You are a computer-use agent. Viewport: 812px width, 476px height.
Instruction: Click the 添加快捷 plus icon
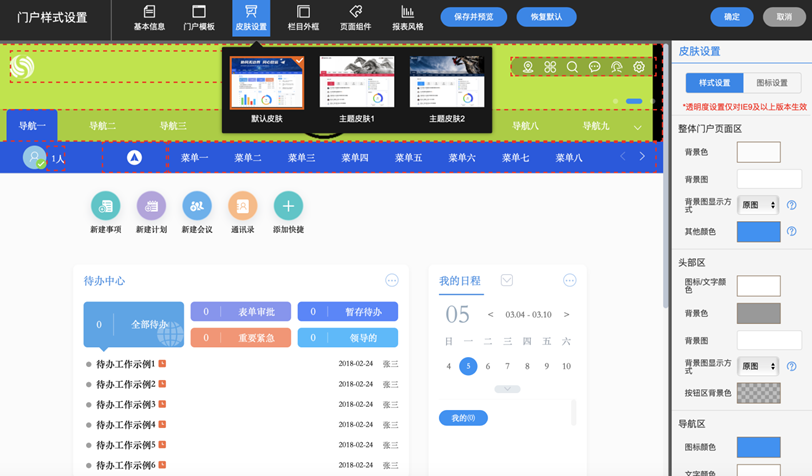(x=288, y=206)
